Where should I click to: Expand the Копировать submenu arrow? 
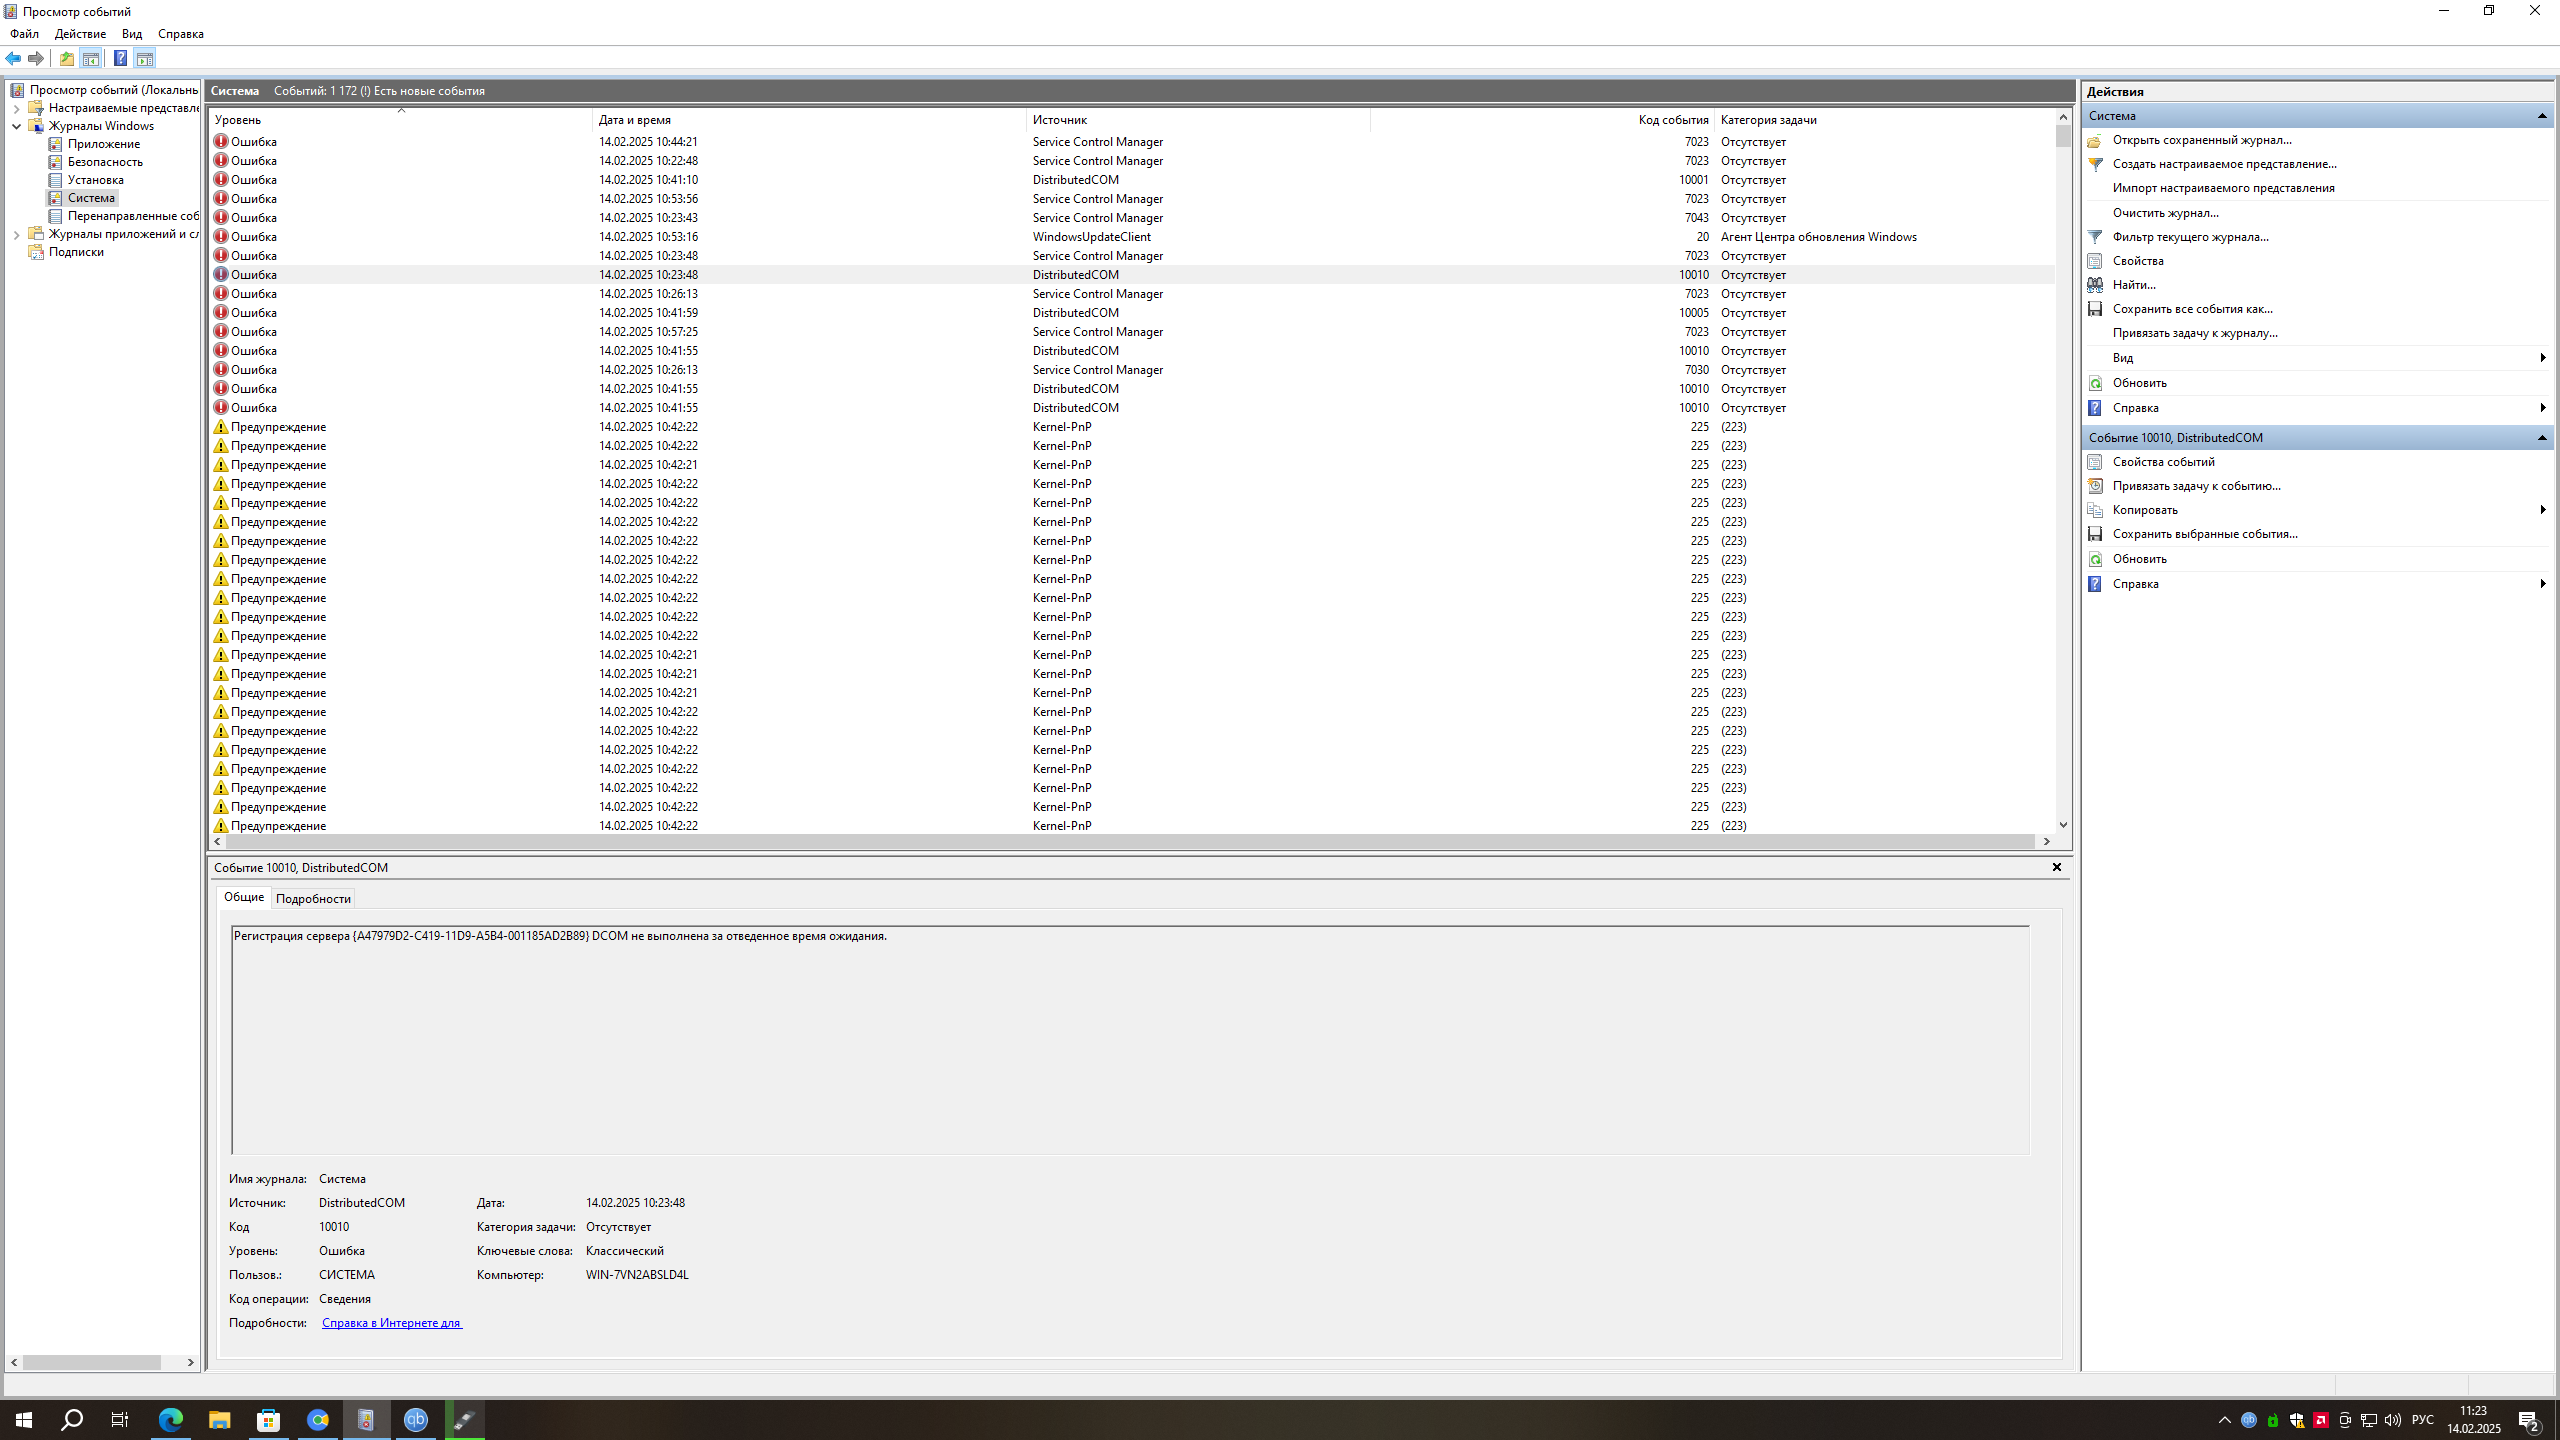[2542, 510]
